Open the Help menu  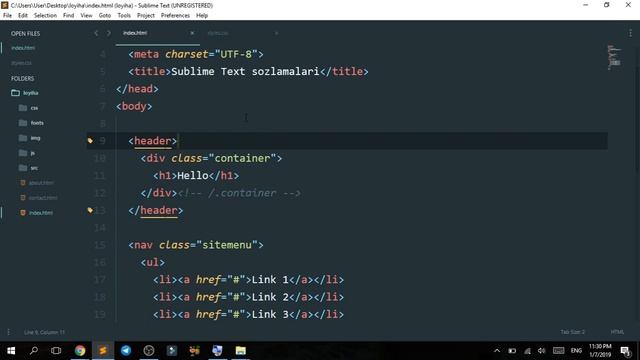pos(202,16)
